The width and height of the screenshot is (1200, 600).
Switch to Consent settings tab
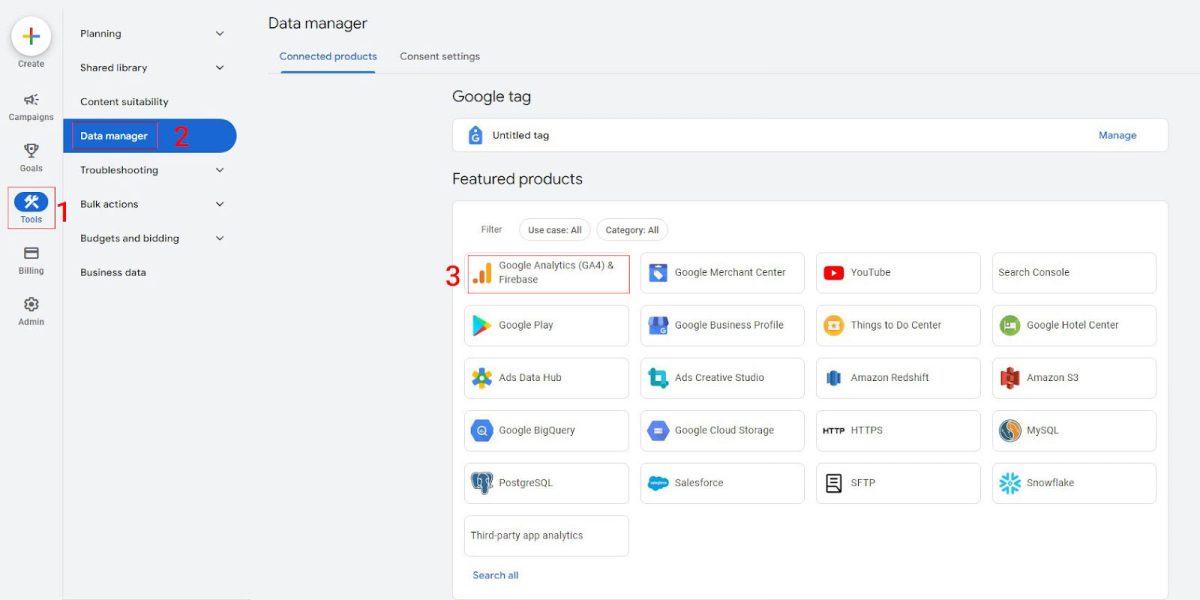pos(440,56)
